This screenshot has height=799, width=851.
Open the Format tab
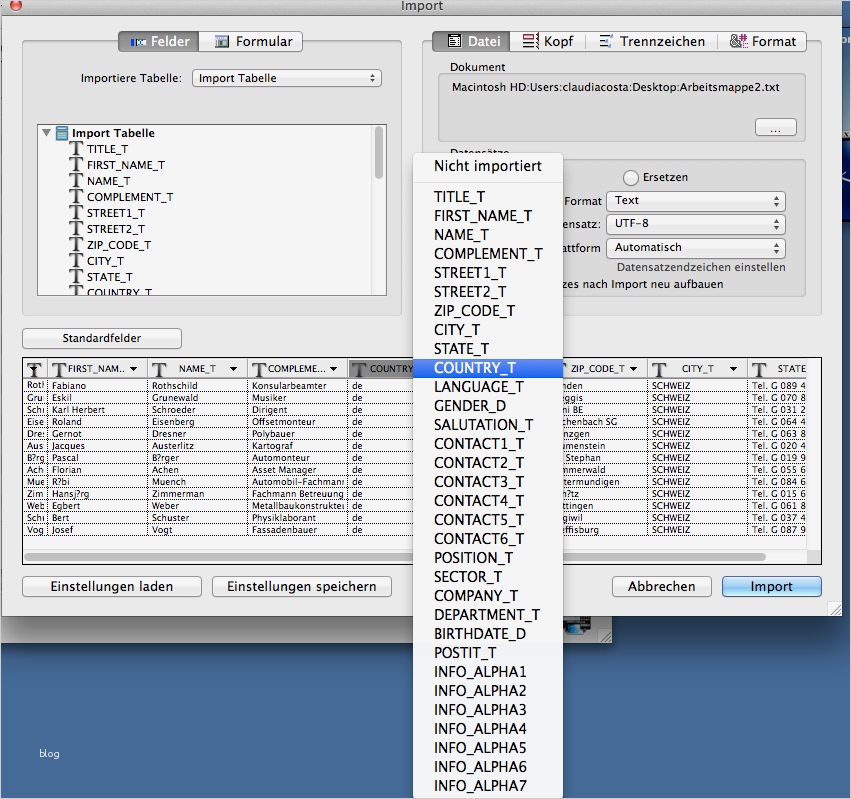pos(762,41)
